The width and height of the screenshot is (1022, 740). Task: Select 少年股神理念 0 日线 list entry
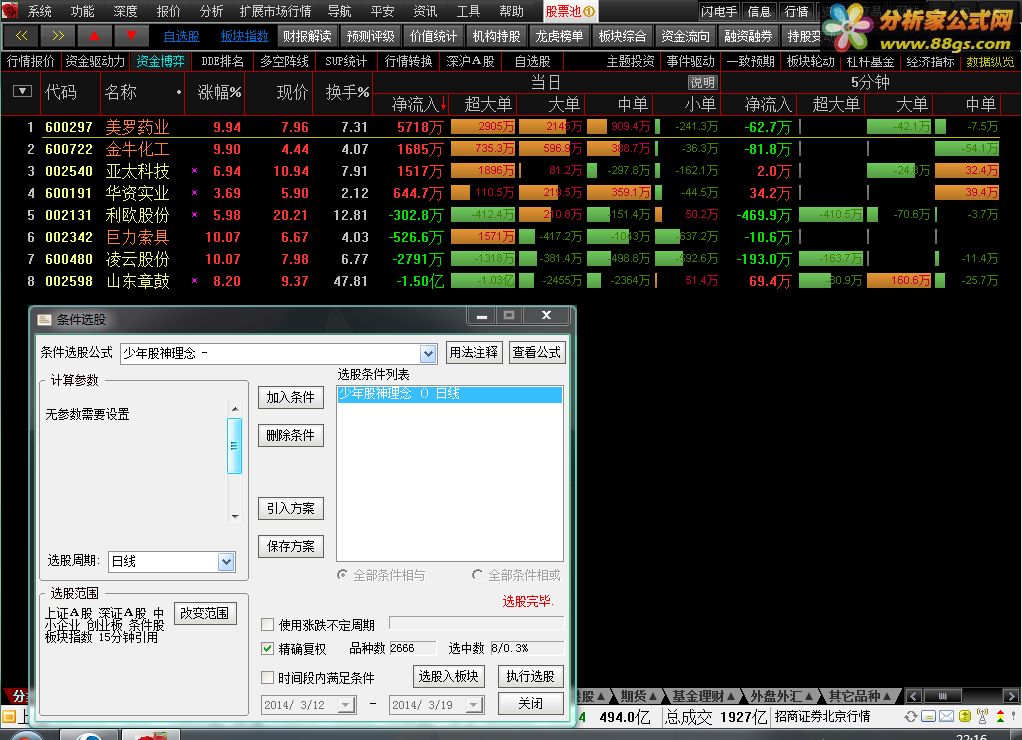pyautogui.click(x=450, y=394)
